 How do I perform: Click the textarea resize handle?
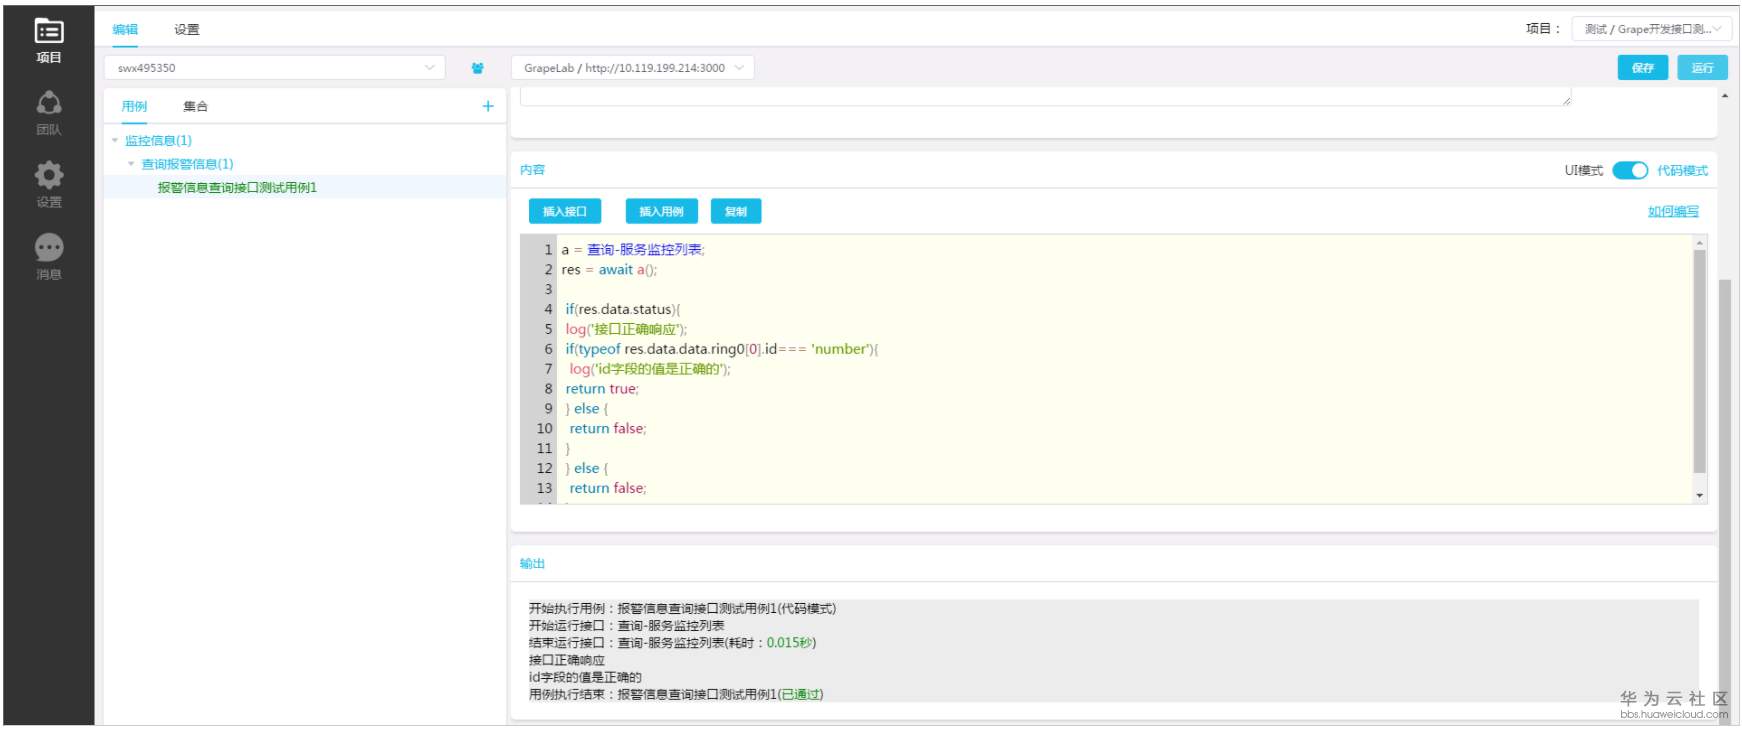(1566, 99)
